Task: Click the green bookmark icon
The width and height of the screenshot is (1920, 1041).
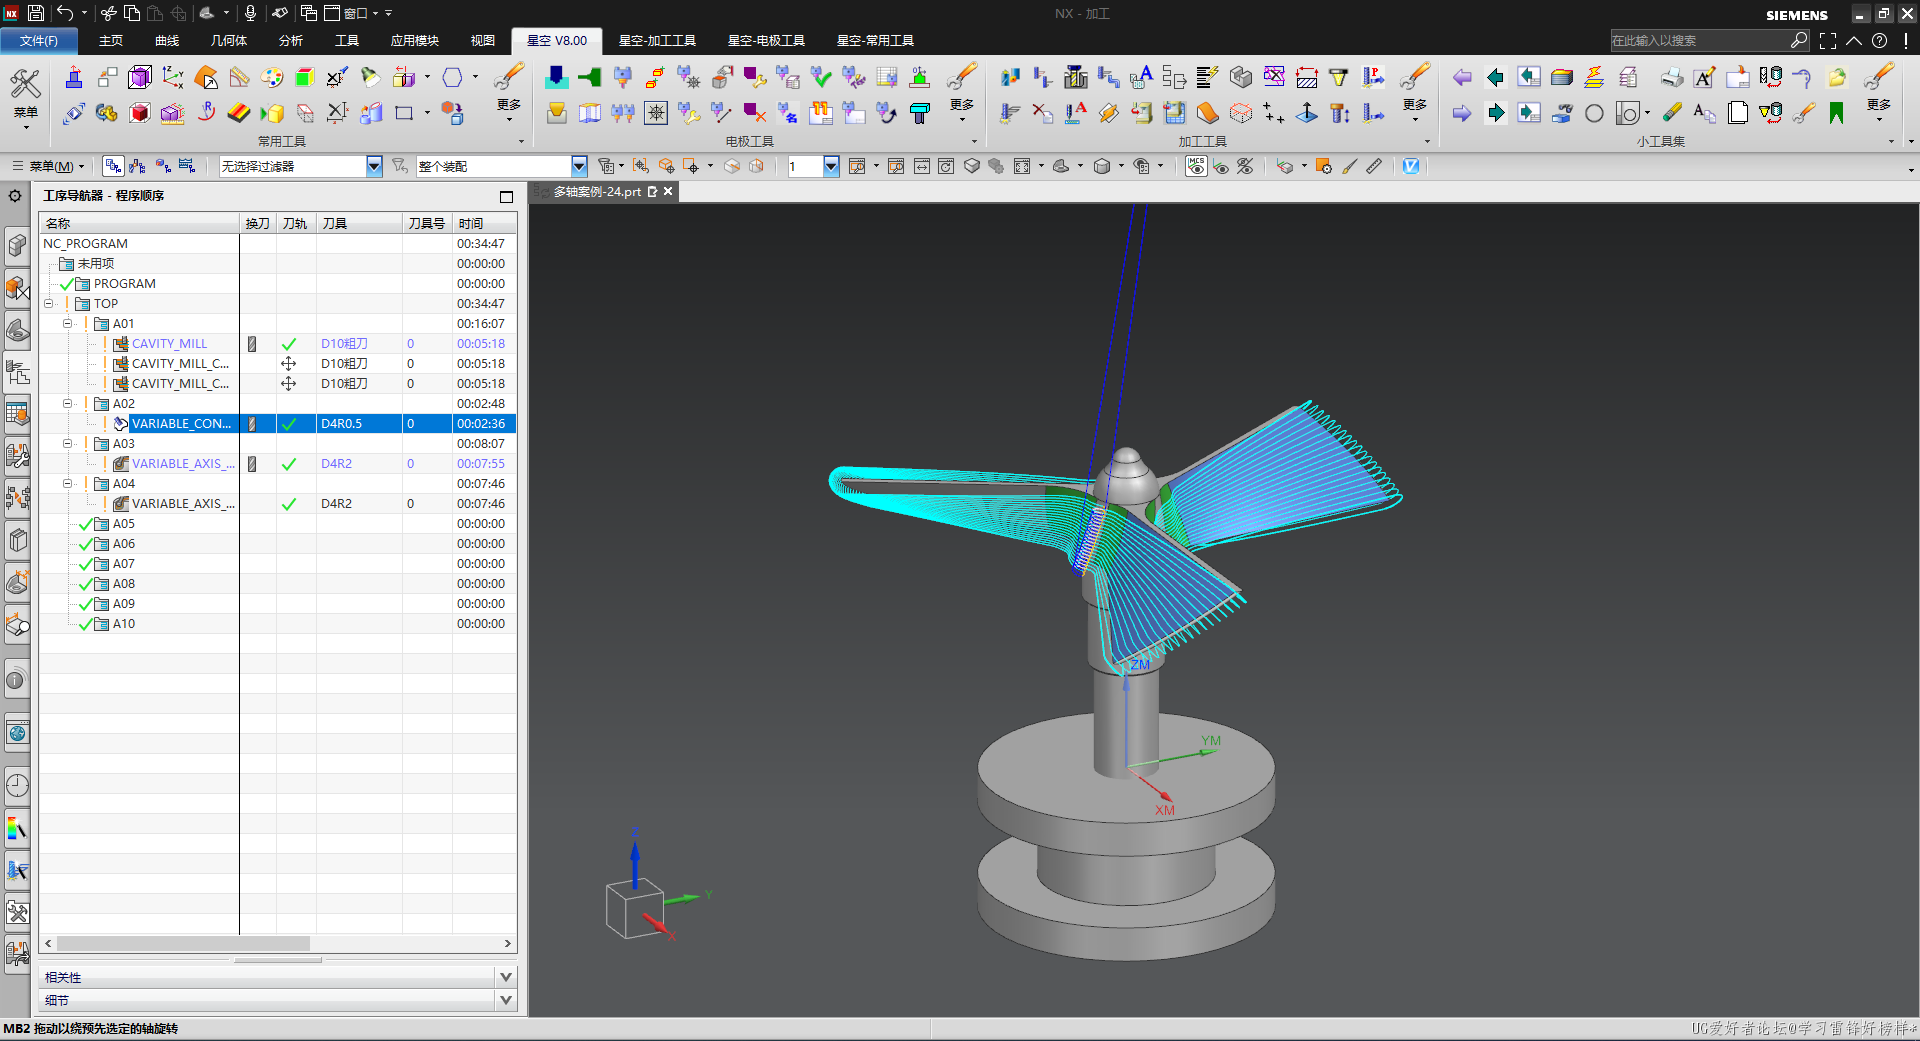Action: (x=1836, y=113)
